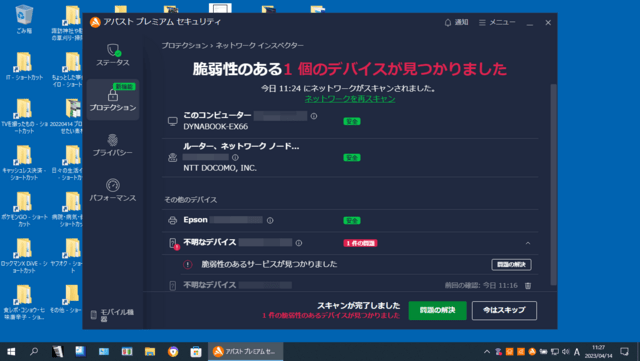Expand the system tray hidden icons chevron

tap(487, 351)
